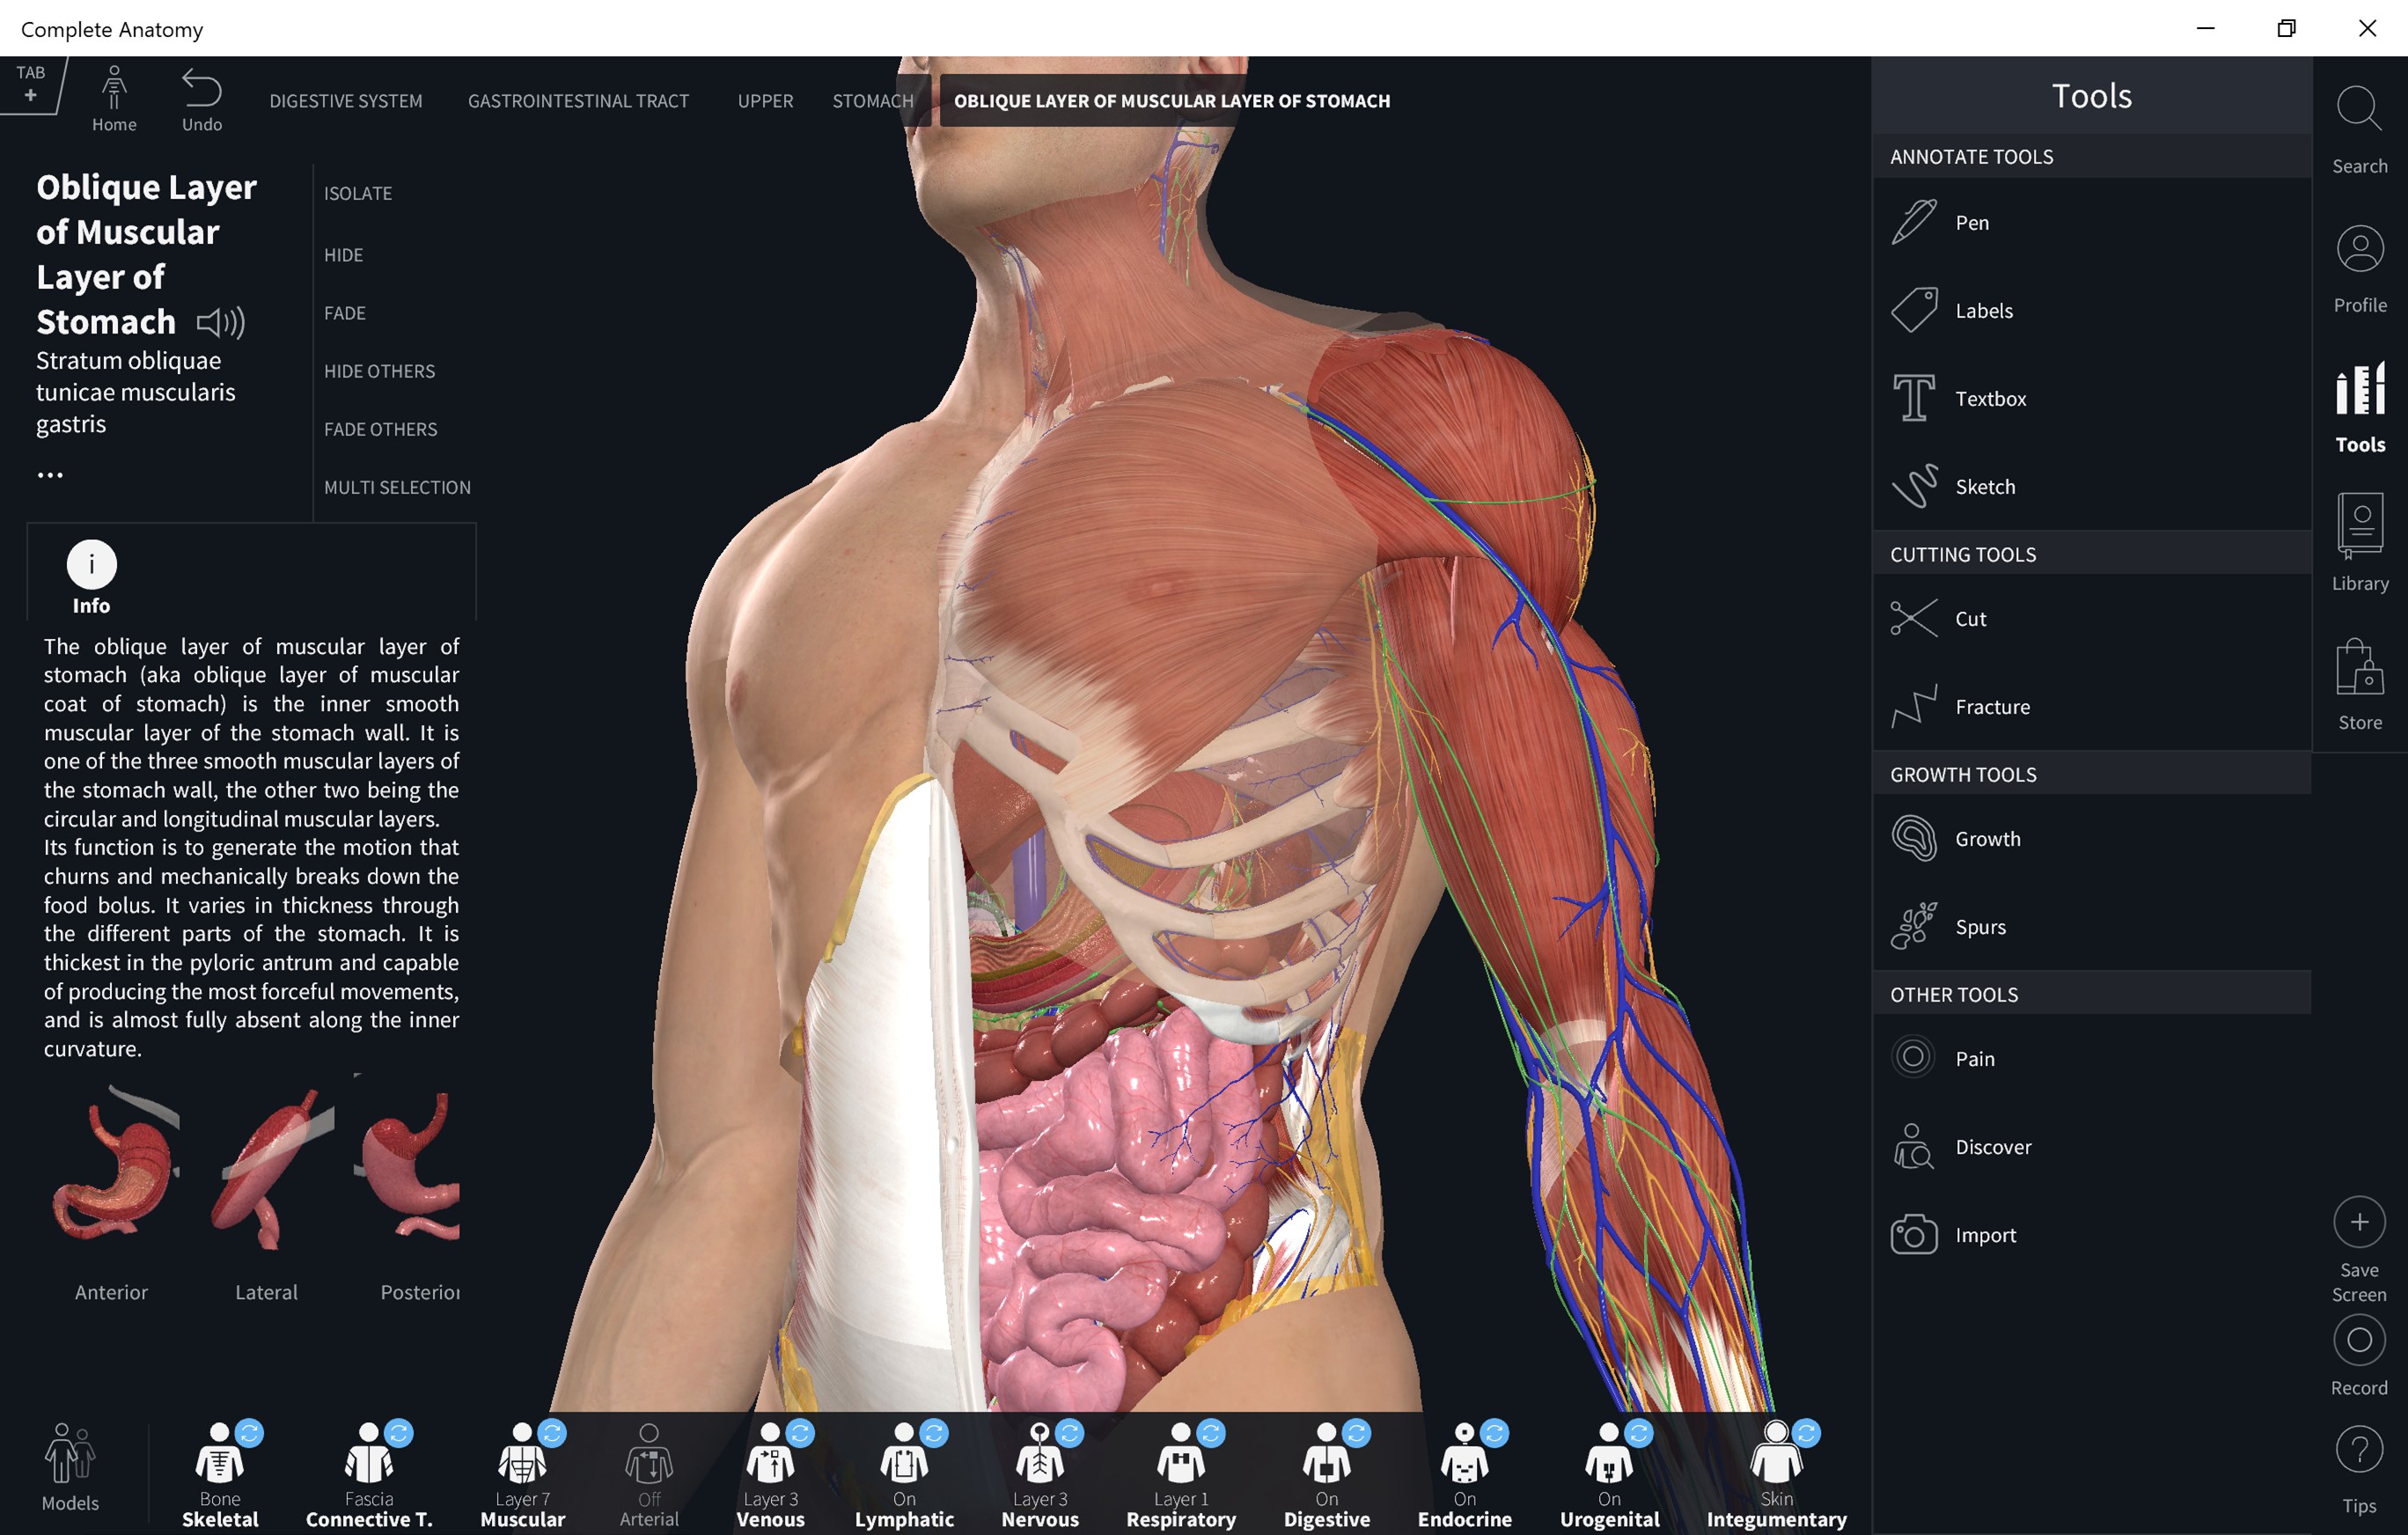Go to Digestive System breadcrumb
The height and width of the screenshot is (1535, 2408).
346,101
